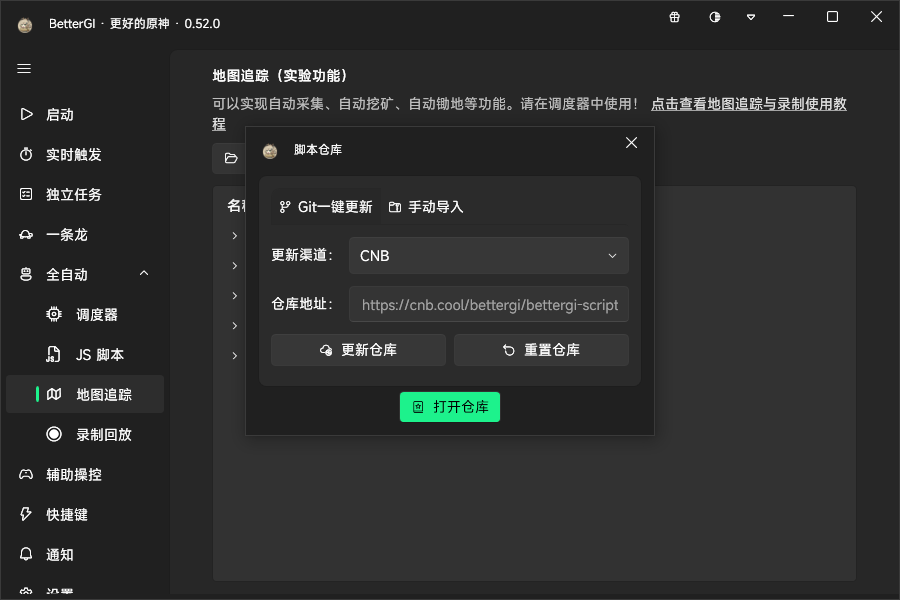
Task: Click the 更新仓库 button
Action: [357, 350]
